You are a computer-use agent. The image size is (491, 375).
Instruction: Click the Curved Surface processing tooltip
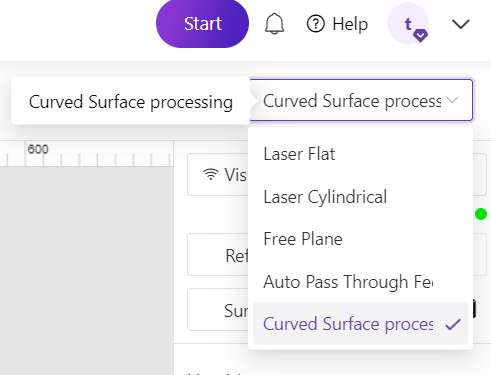pos(131,101)
